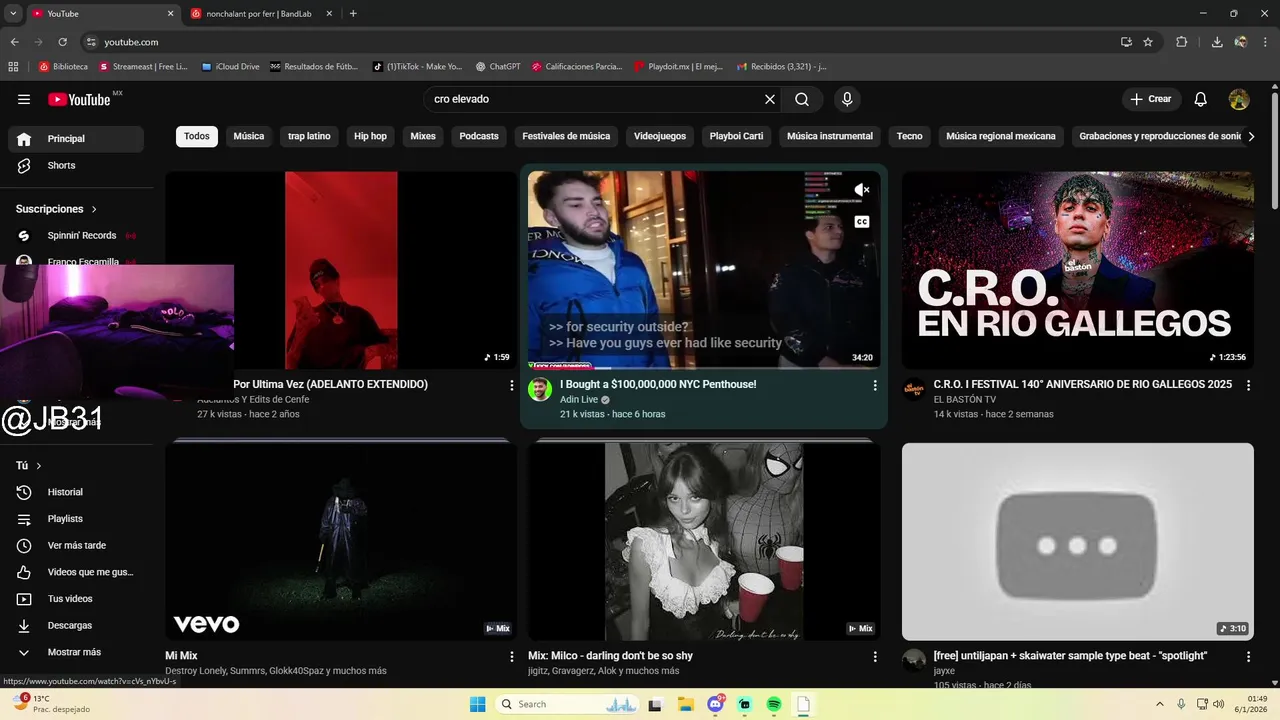Unmute the Adin Live preview video
The image size is (1280, 720).
[862, 190]
